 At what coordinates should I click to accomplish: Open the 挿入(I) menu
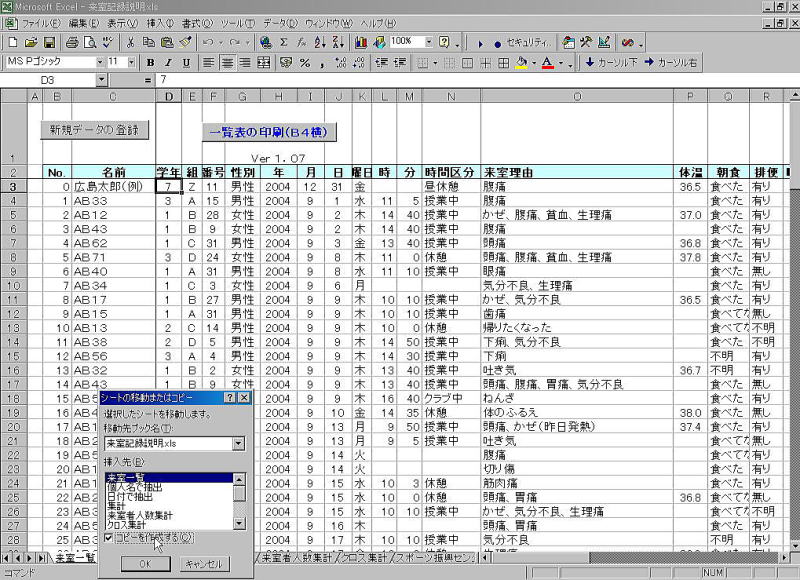click(x=160, y=23)
